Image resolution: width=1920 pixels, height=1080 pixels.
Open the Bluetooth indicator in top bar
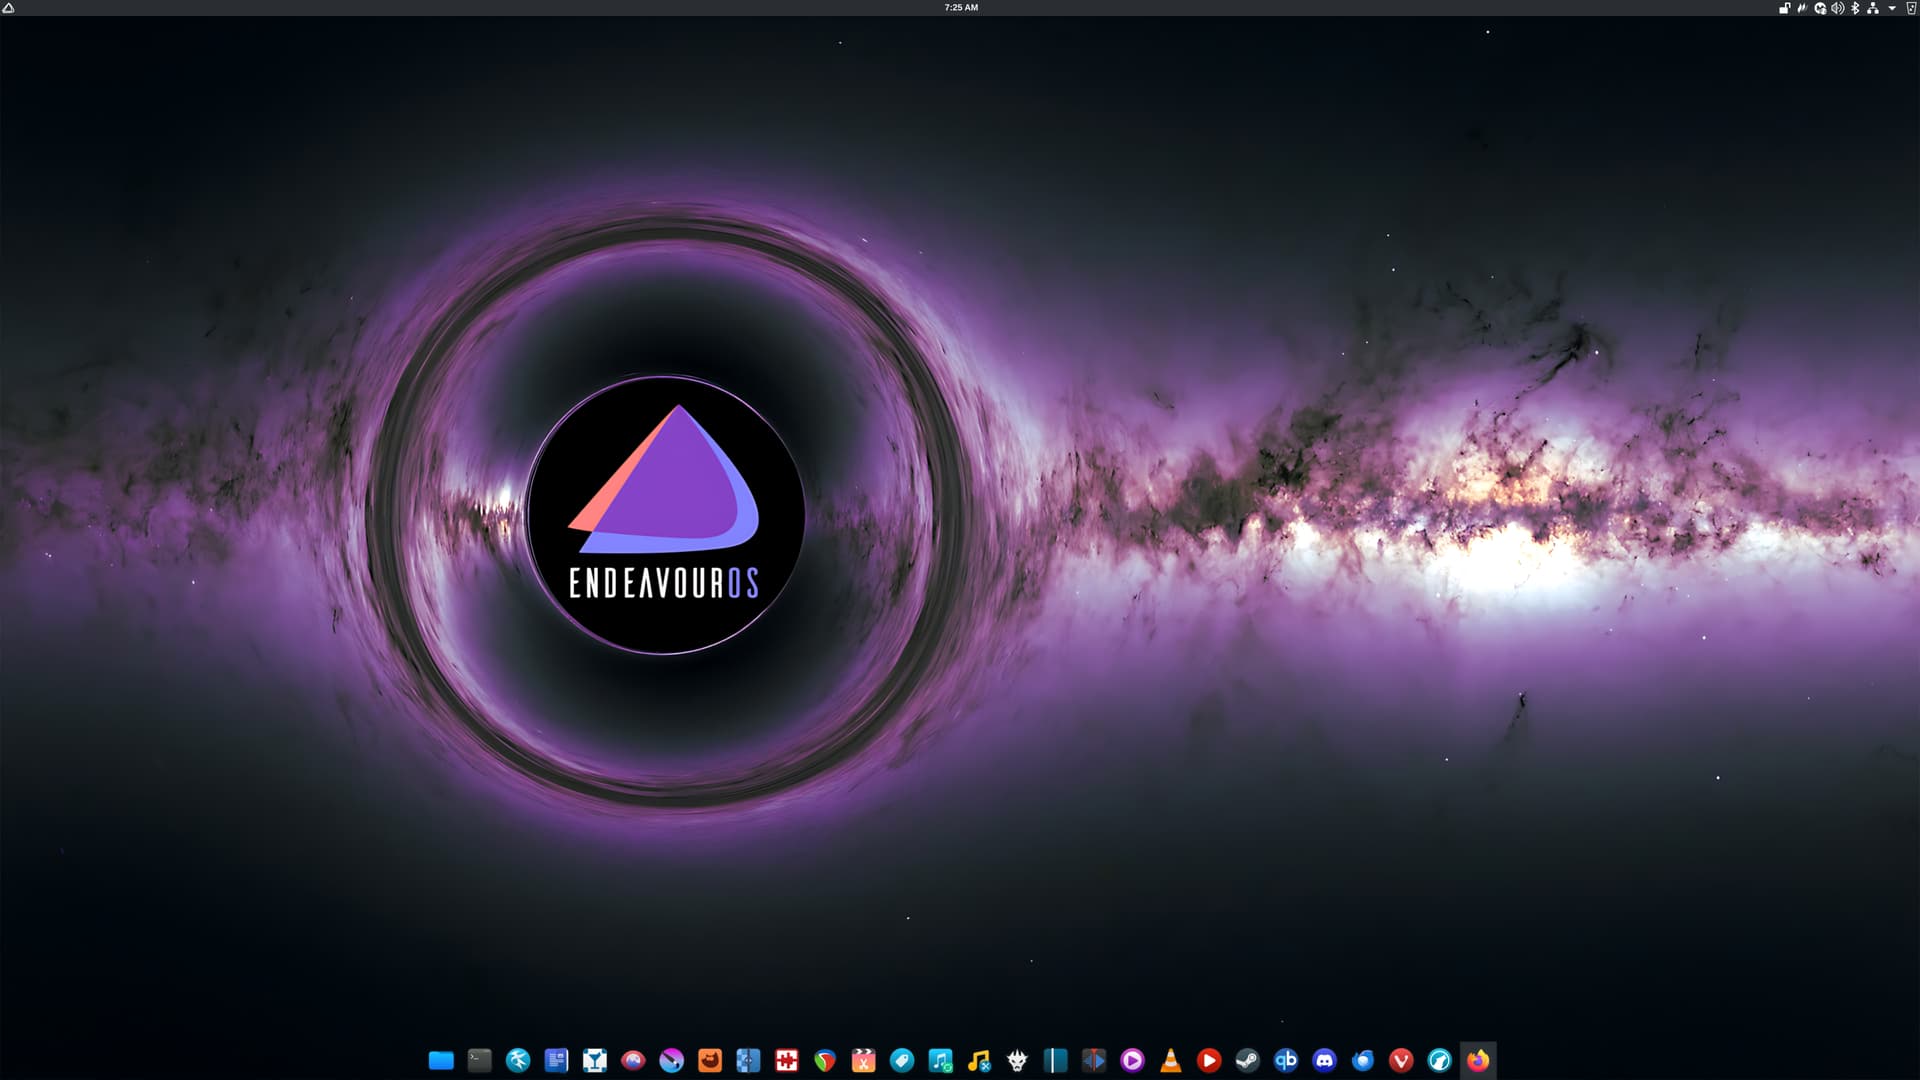pos(1855,8)
